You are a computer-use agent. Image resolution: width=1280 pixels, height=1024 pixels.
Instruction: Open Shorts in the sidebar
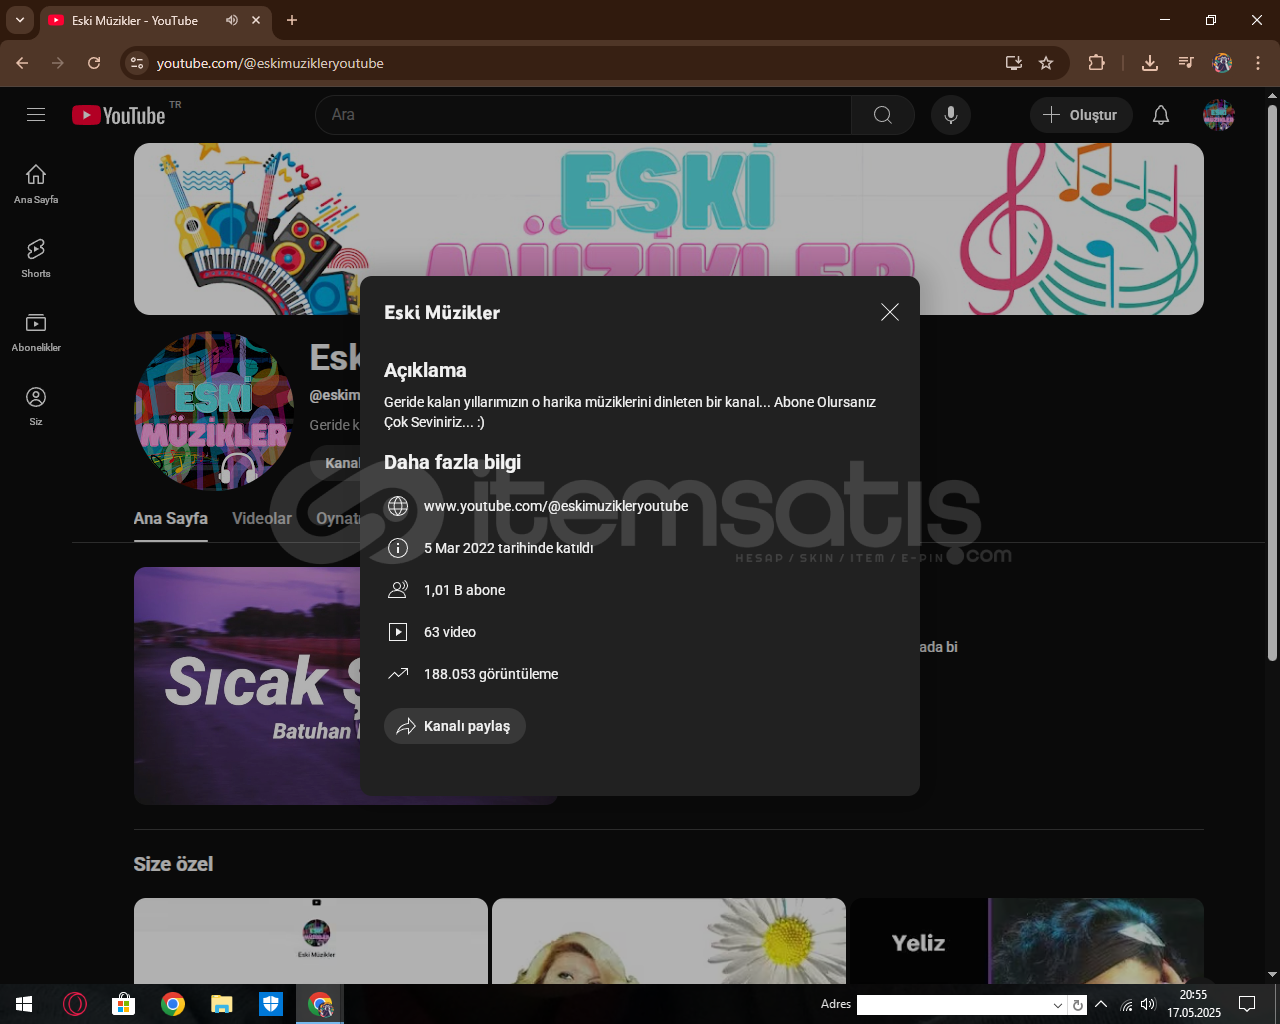pyautogui.click(x=36, y=258)
